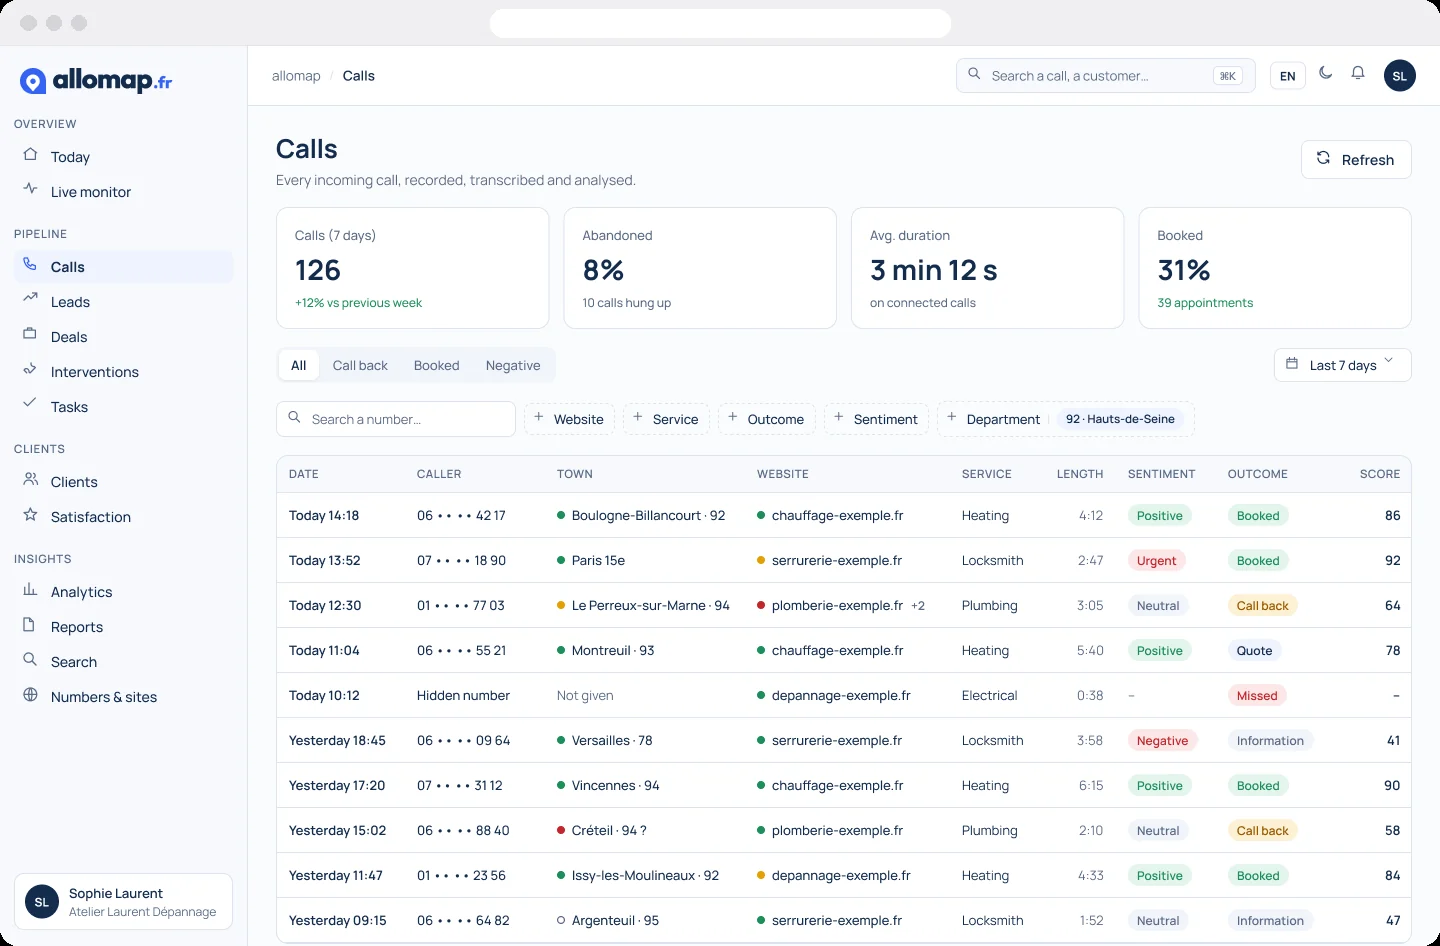
Task: Toggle dark mode with moon icon
Action: (x=1326, y=73)
